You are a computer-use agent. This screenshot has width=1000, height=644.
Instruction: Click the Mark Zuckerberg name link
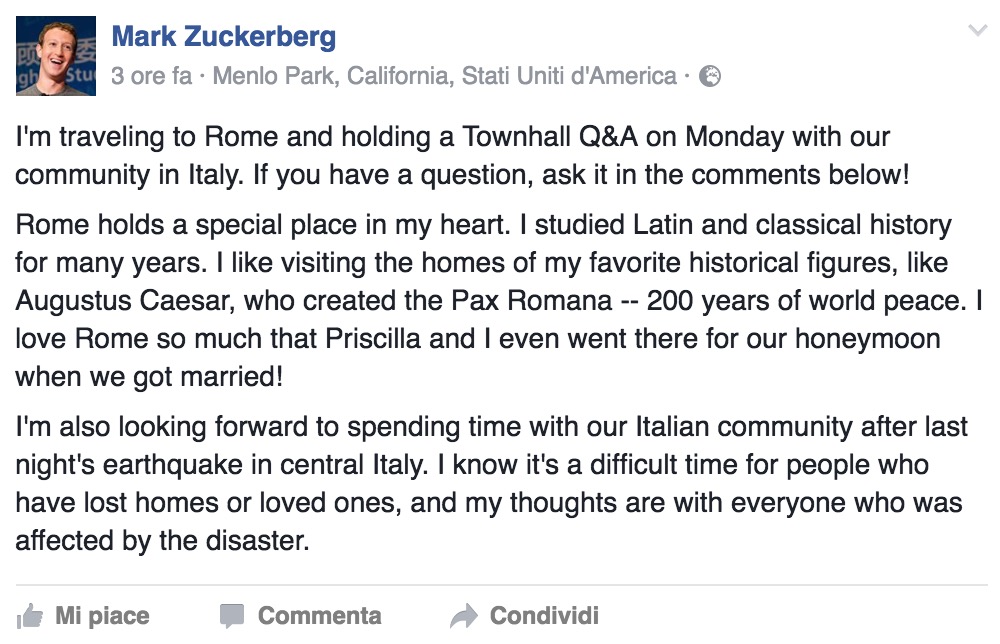point(223,38)
